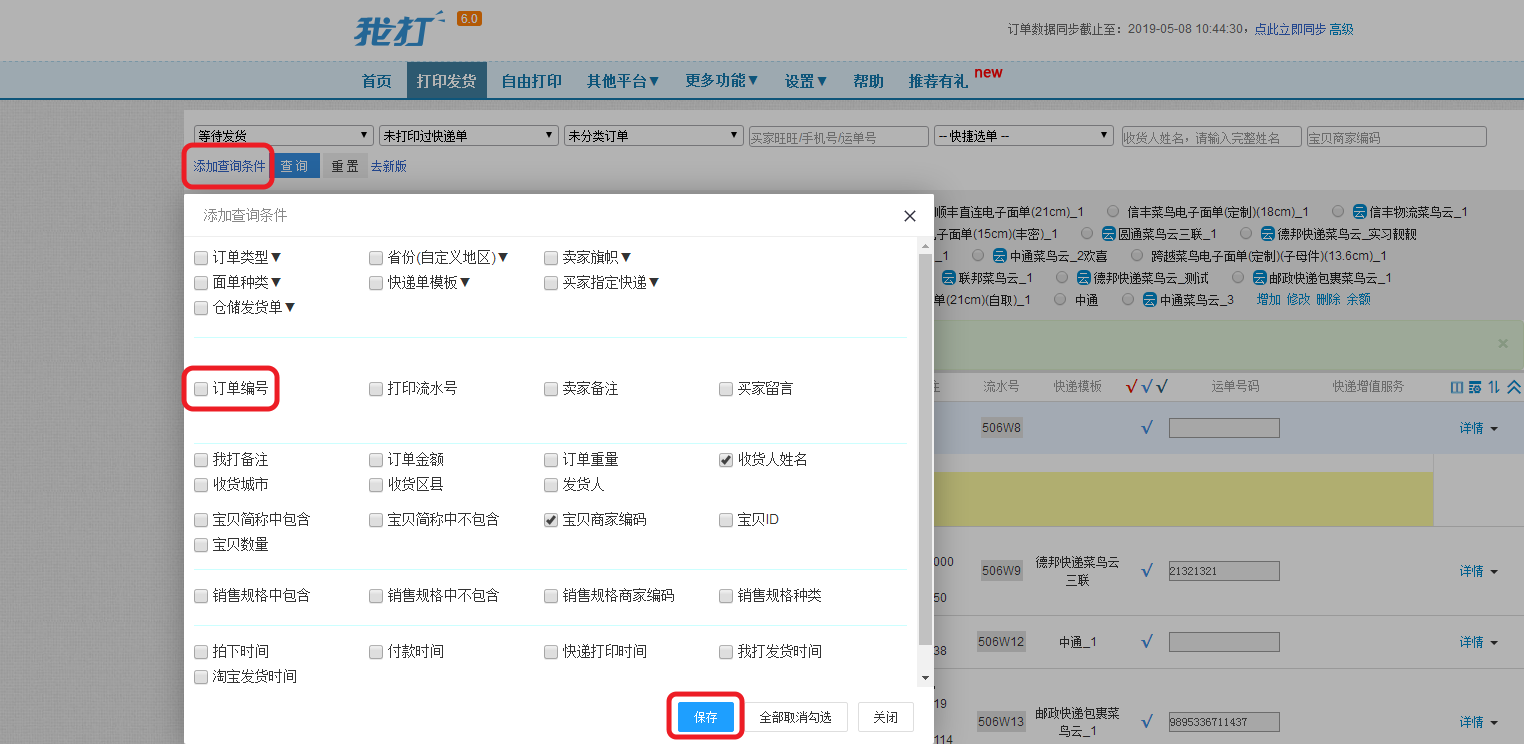Screen dimensions: 1524x744
Task: Click the 关闭 button in dialog
Action: pyautogui.click(x=885, y=717)
